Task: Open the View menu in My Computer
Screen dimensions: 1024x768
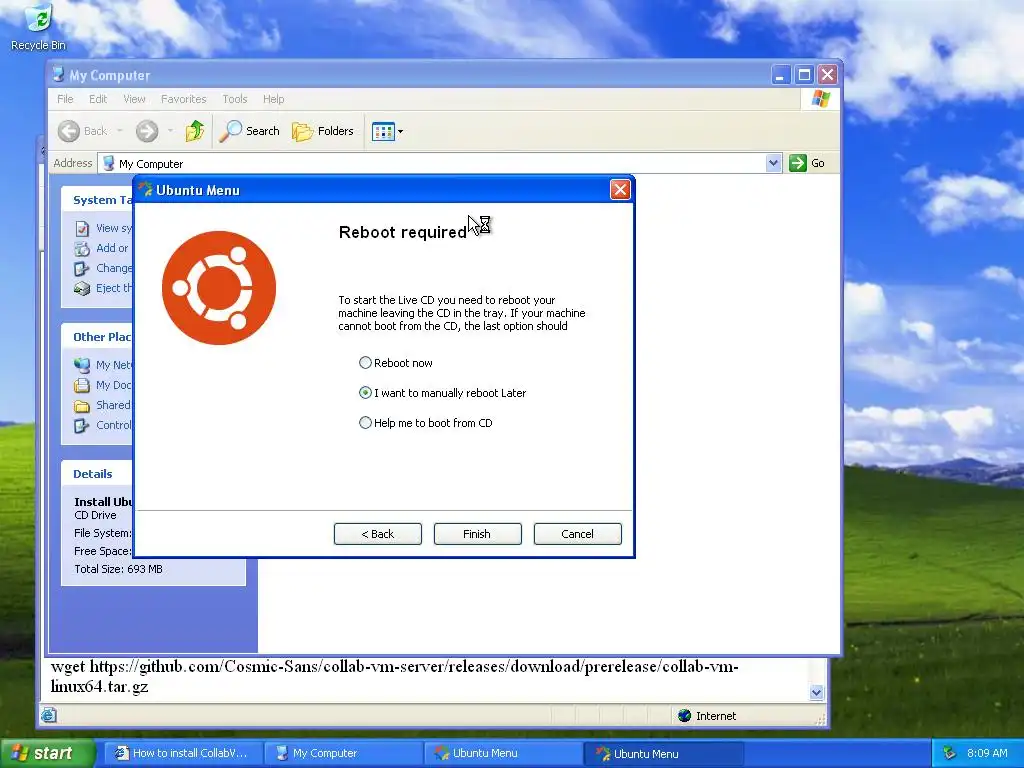Action: (x=134, y=99)
